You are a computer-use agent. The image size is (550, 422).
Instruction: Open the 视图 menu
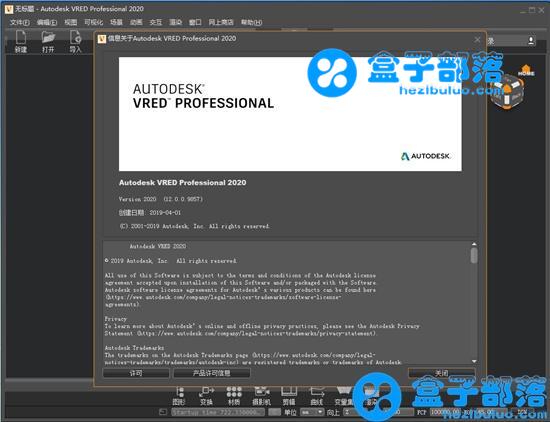(x=71, y=22)
